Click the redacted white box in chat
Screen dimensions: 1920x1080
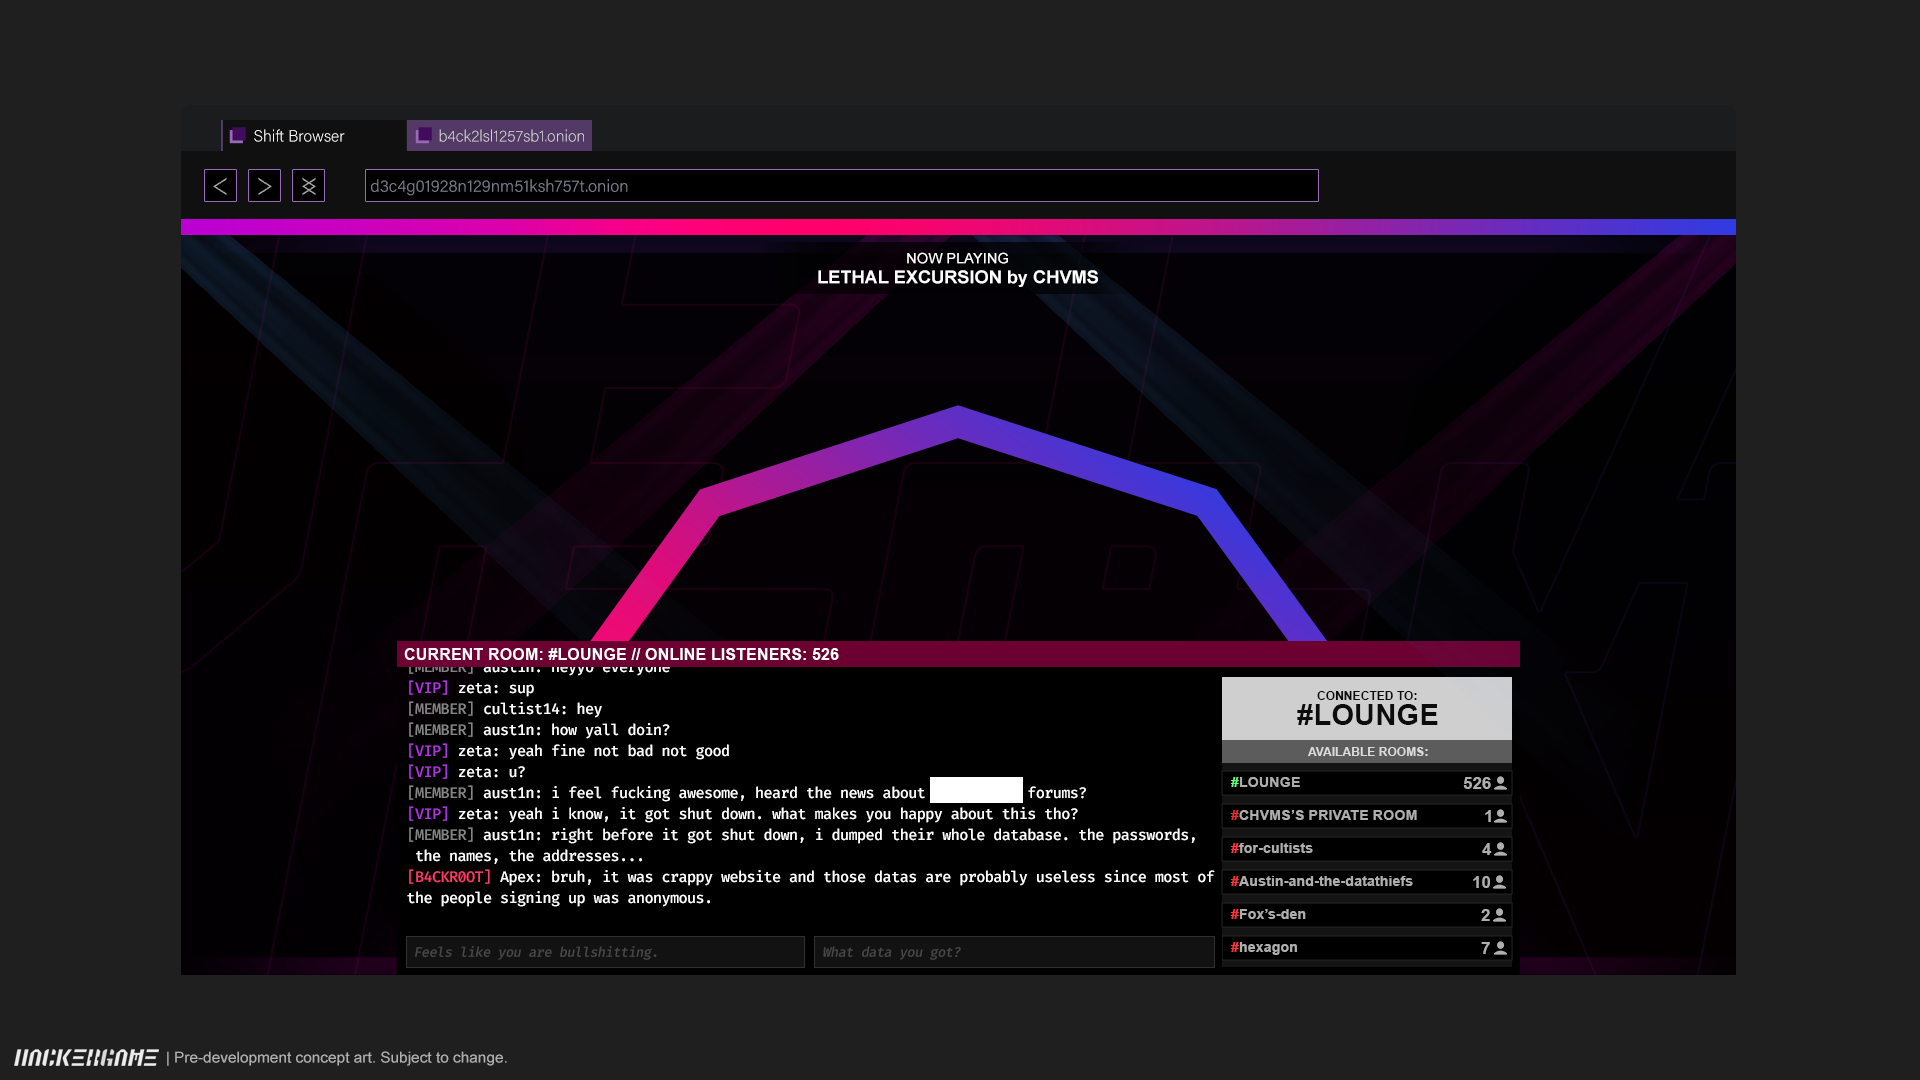click(x=976, y=790)
